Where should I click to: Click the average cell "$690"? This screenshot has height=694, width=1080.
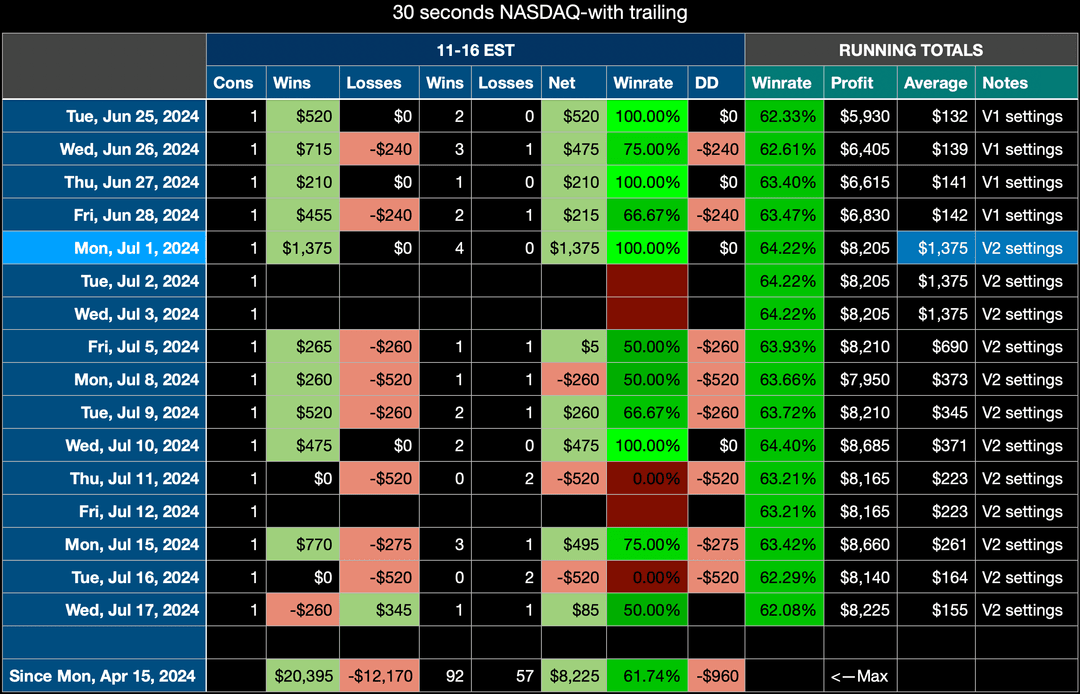(936, 347)
